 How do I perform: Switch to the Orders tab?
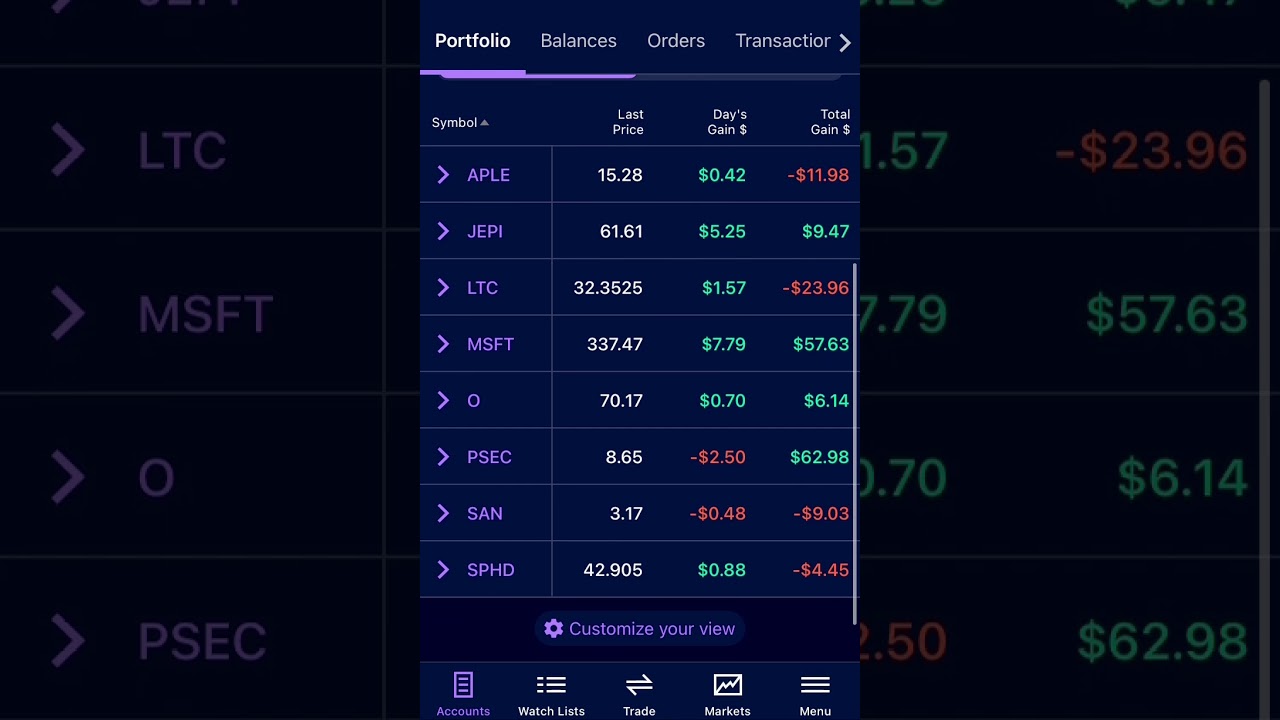point(676,41)
